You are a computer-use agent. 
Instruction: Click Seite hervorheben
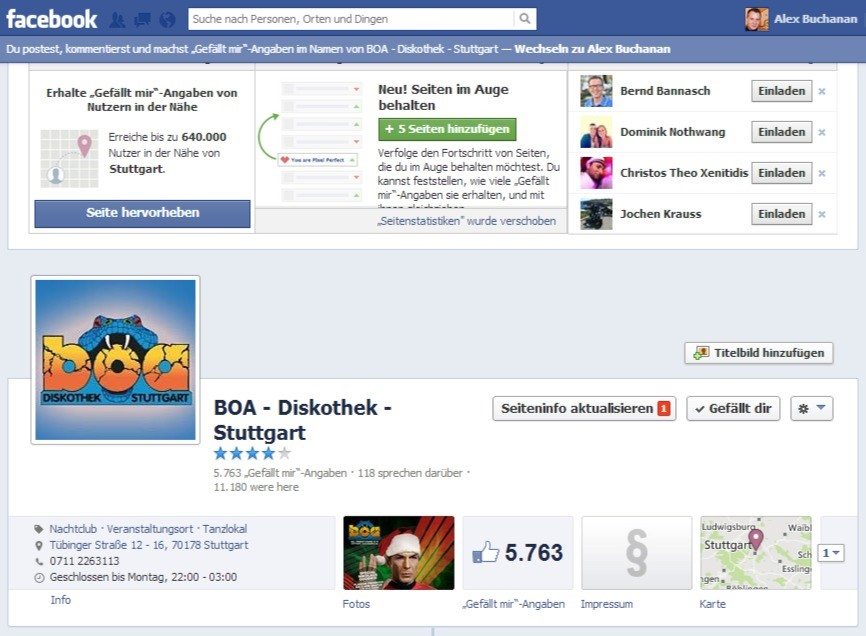coord(141,214)
